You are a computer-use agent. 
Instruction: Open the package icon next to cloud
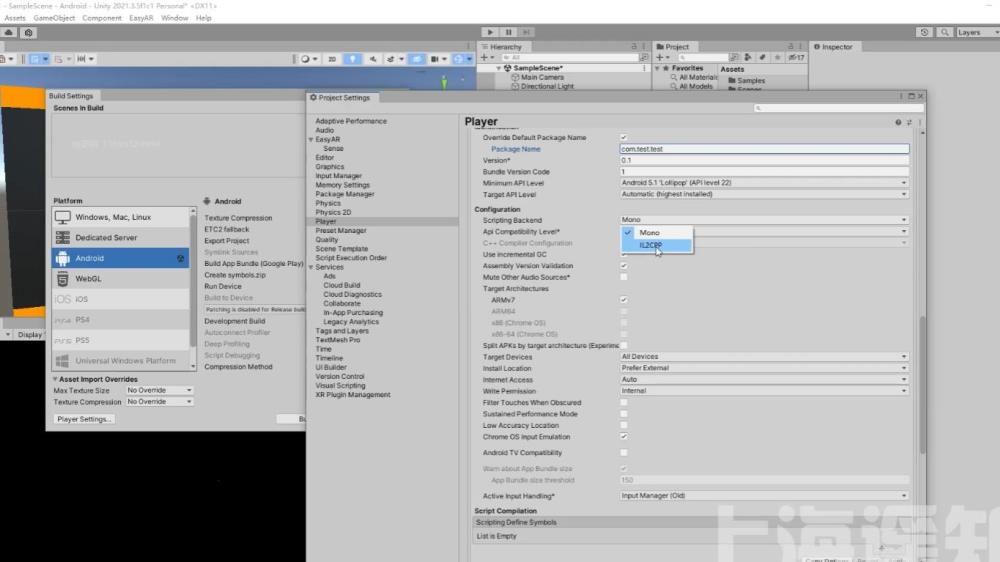click(28, 33)
